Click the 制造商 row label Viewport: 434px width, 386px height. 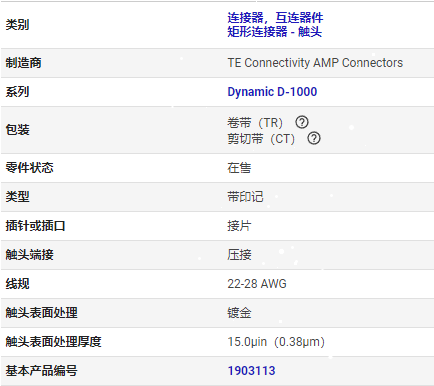23,63
